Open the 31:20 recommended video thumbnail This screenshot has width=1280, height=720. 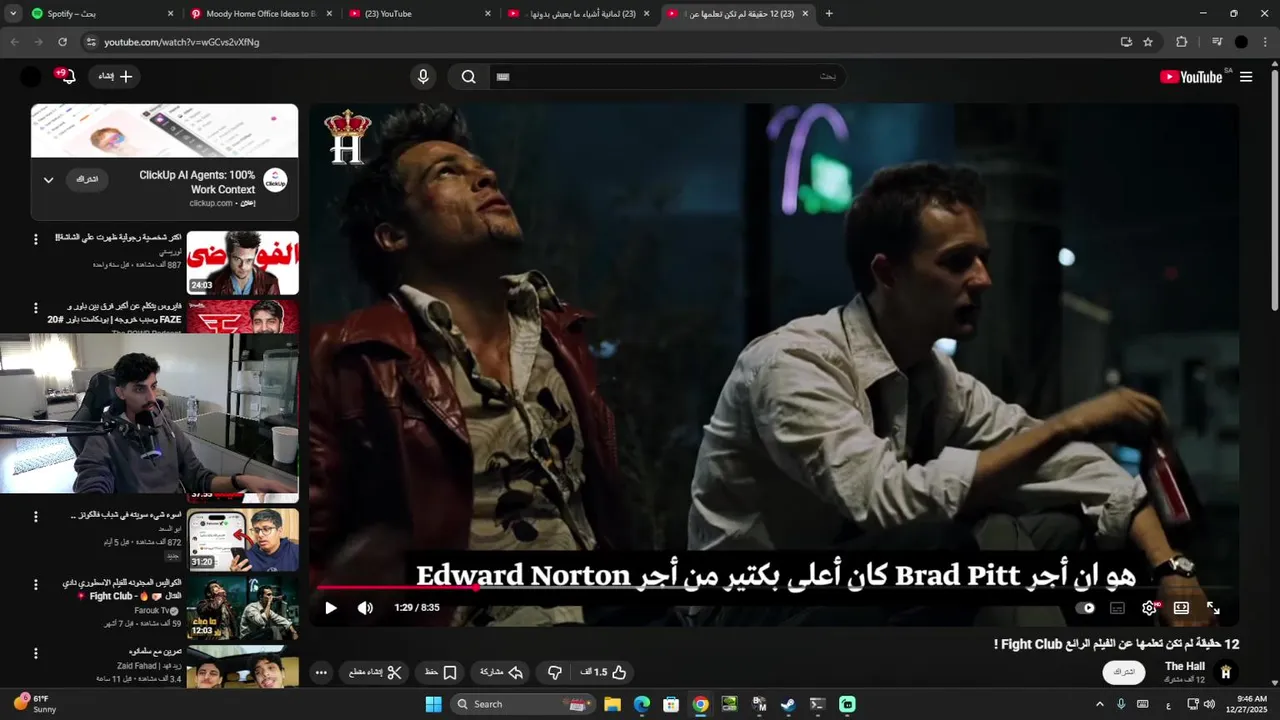click(242, 540)
